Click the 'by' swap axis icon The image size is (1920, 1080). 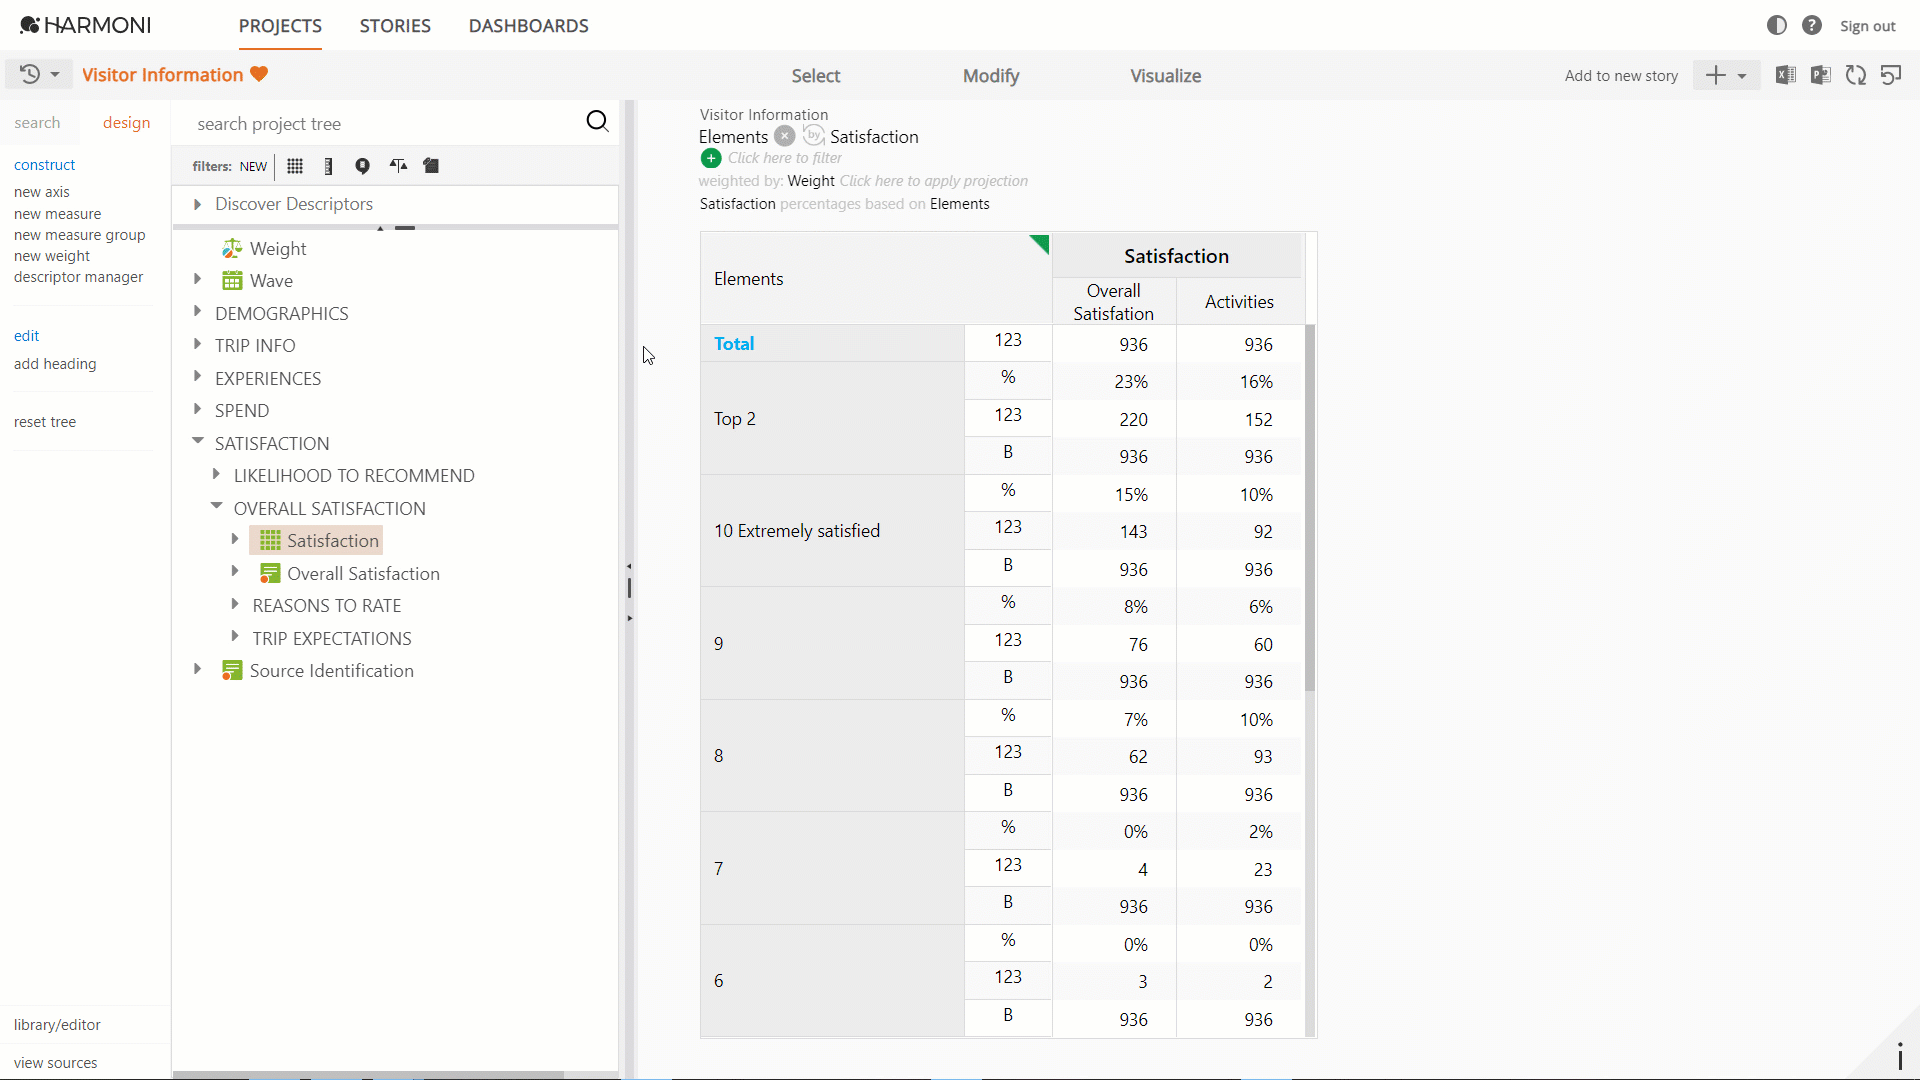click(x=813, y=135)
